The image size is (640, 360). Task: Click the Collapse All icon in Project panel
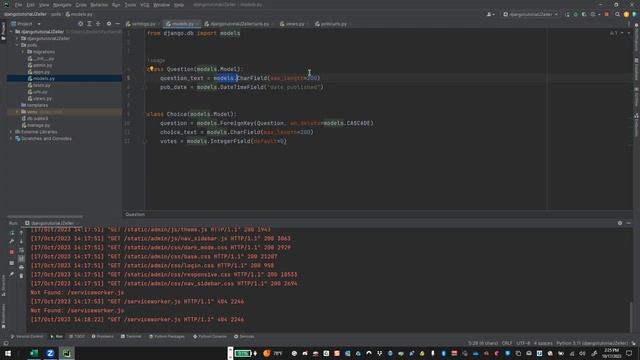[98, 24]
